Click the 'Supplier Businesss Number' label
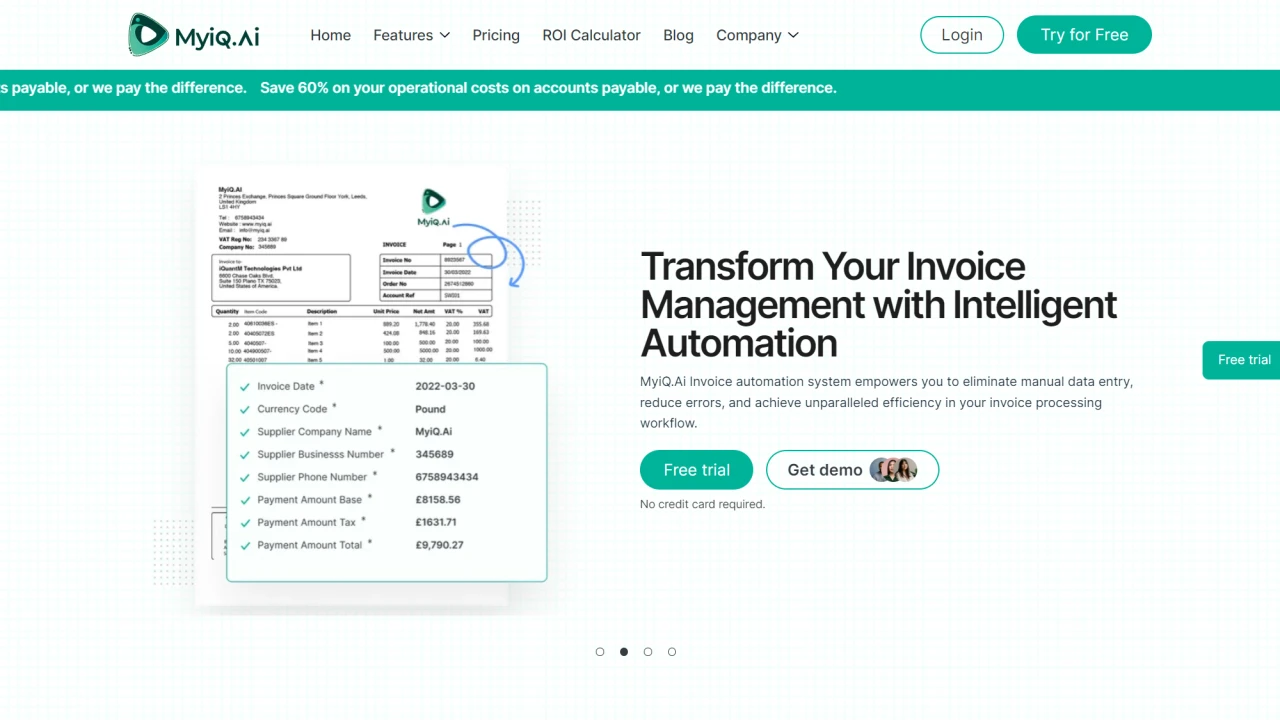1280x720 pixels. 321,454
